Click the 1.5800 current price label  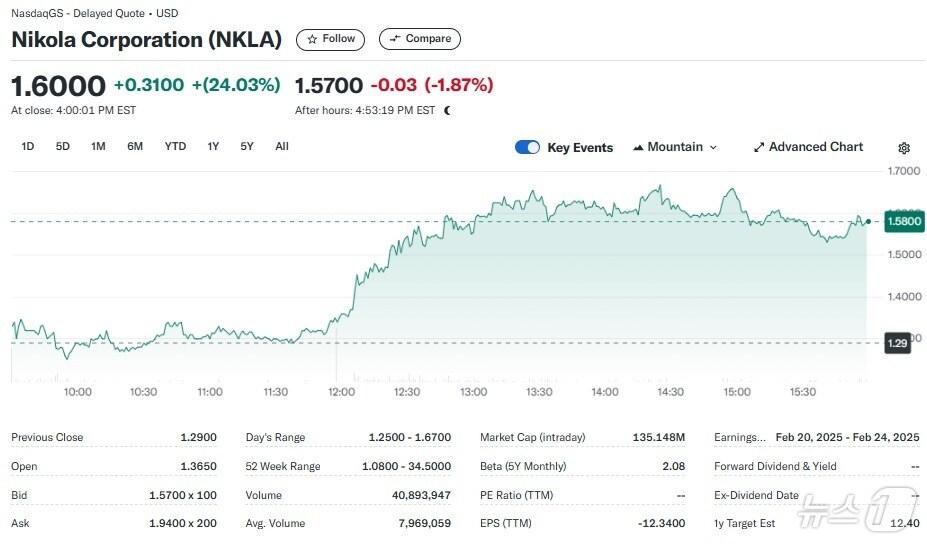(x=903, y=221)
